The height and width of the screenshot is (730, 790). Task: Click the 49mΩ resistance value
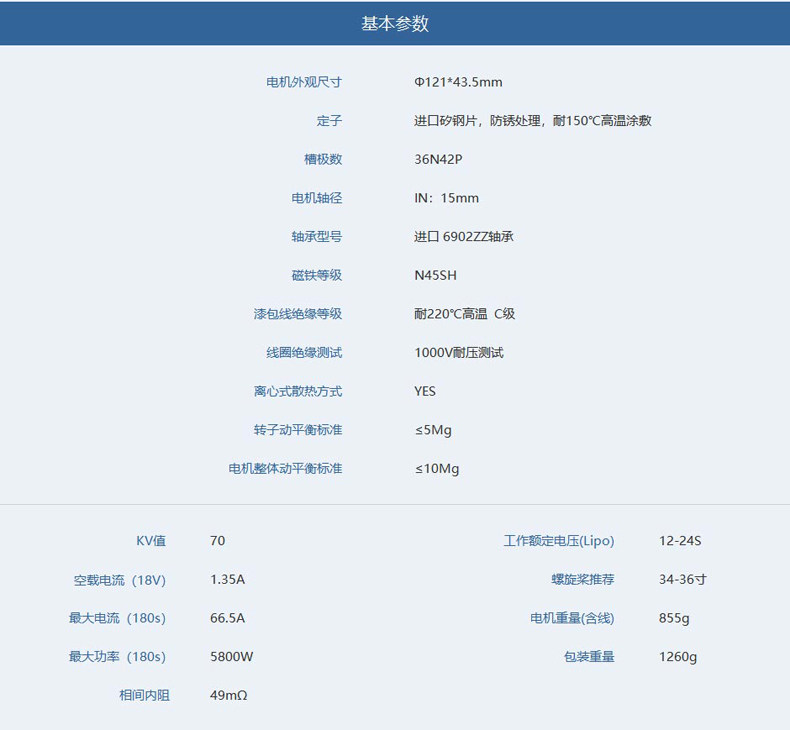pyautogui.click(x=229, y=696)
